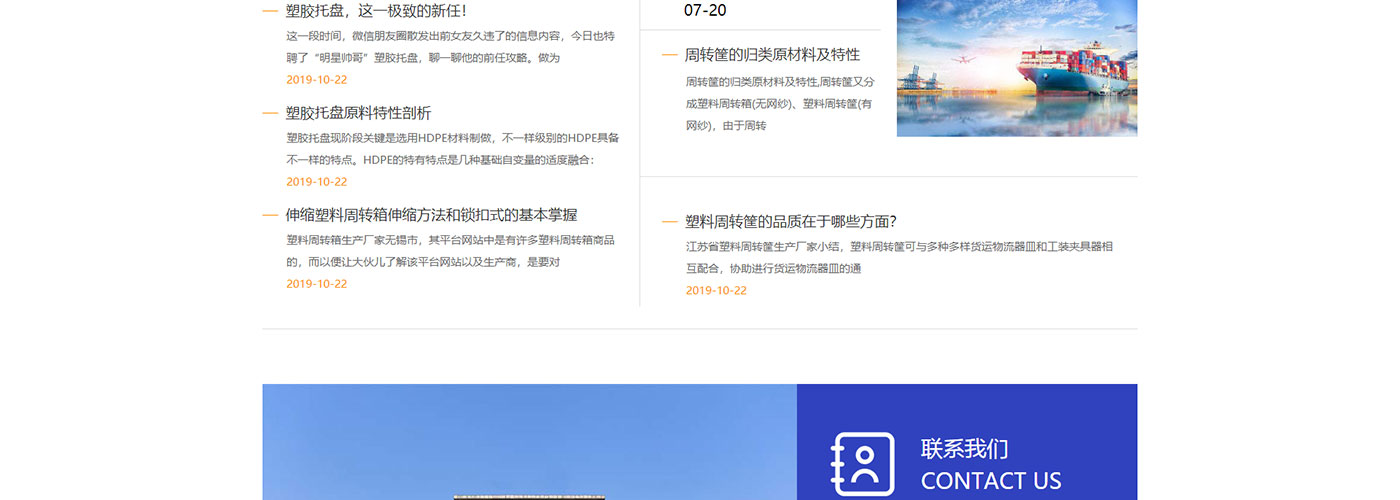Open article 塑胶托盘，这一极致的新任！
This screenshot has width=1400, height=500.
click(x=376, y=11)
